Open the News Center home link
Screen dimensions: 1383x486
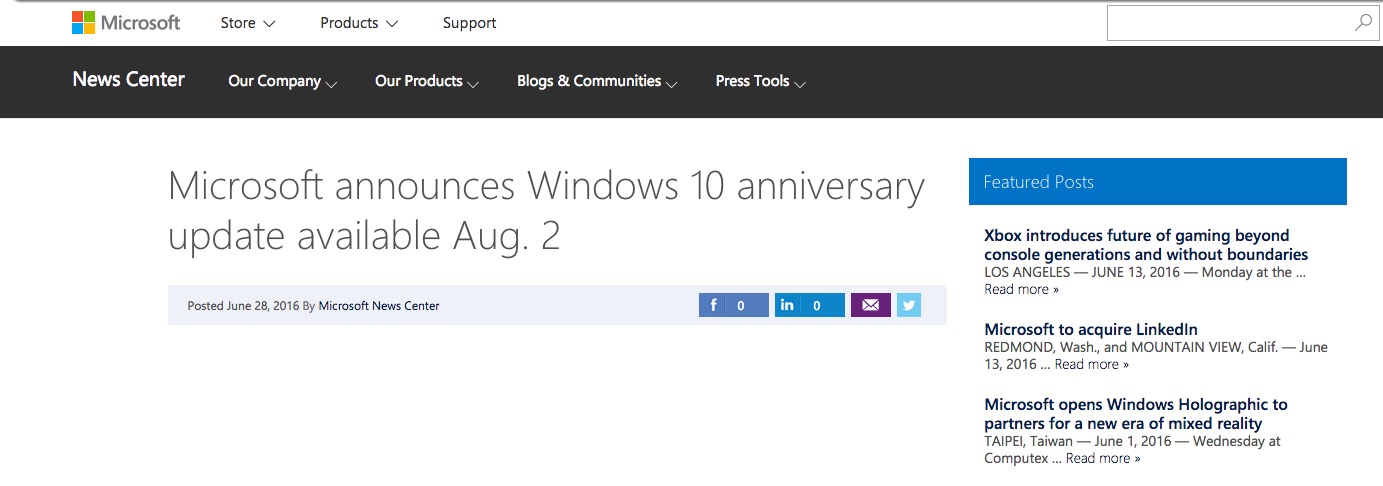pyautogui.click(x=129, y=80)
